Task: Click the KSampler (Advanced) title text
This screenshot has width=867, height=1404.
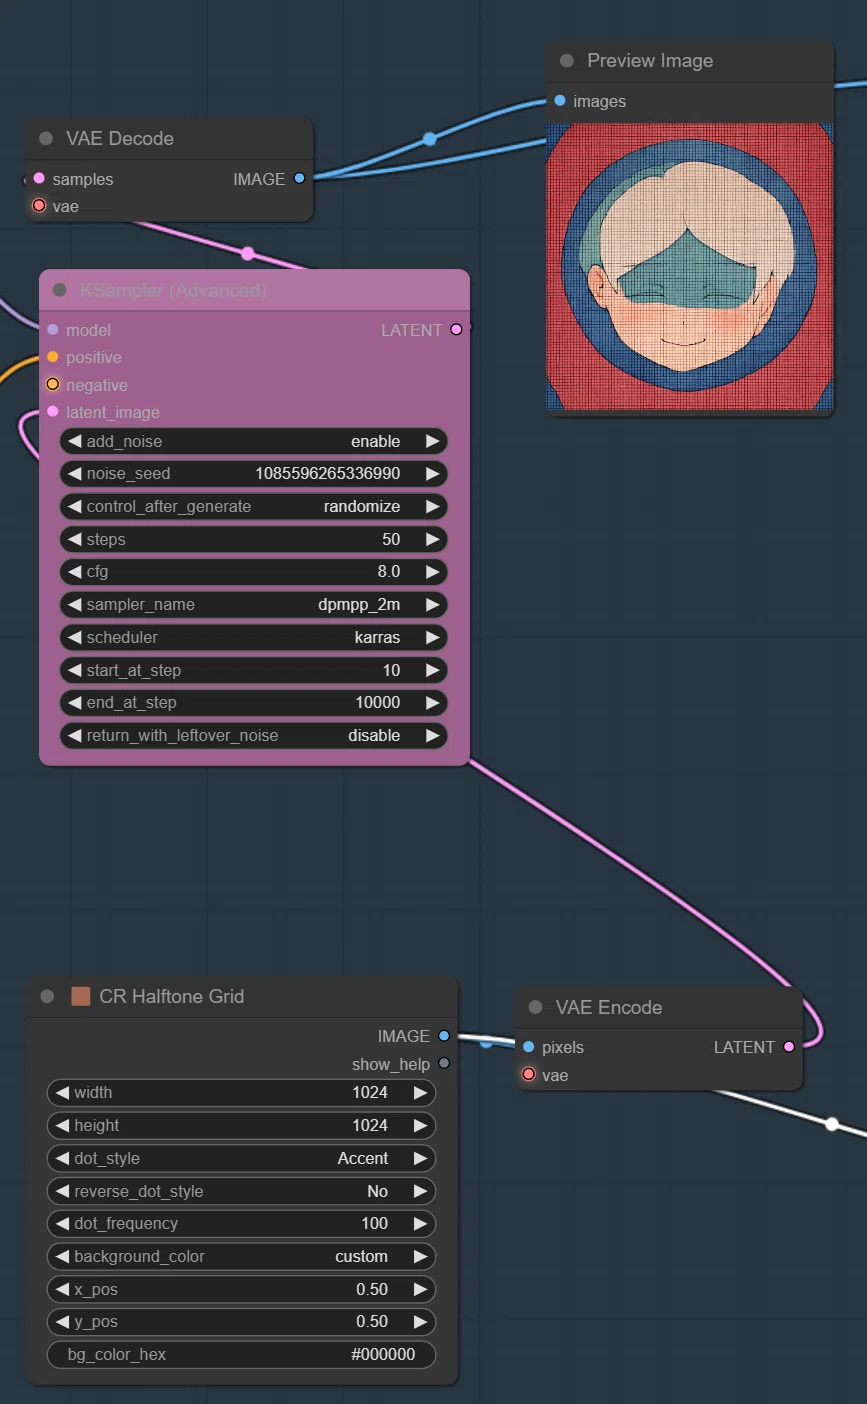Action: [x=173, y=290]
